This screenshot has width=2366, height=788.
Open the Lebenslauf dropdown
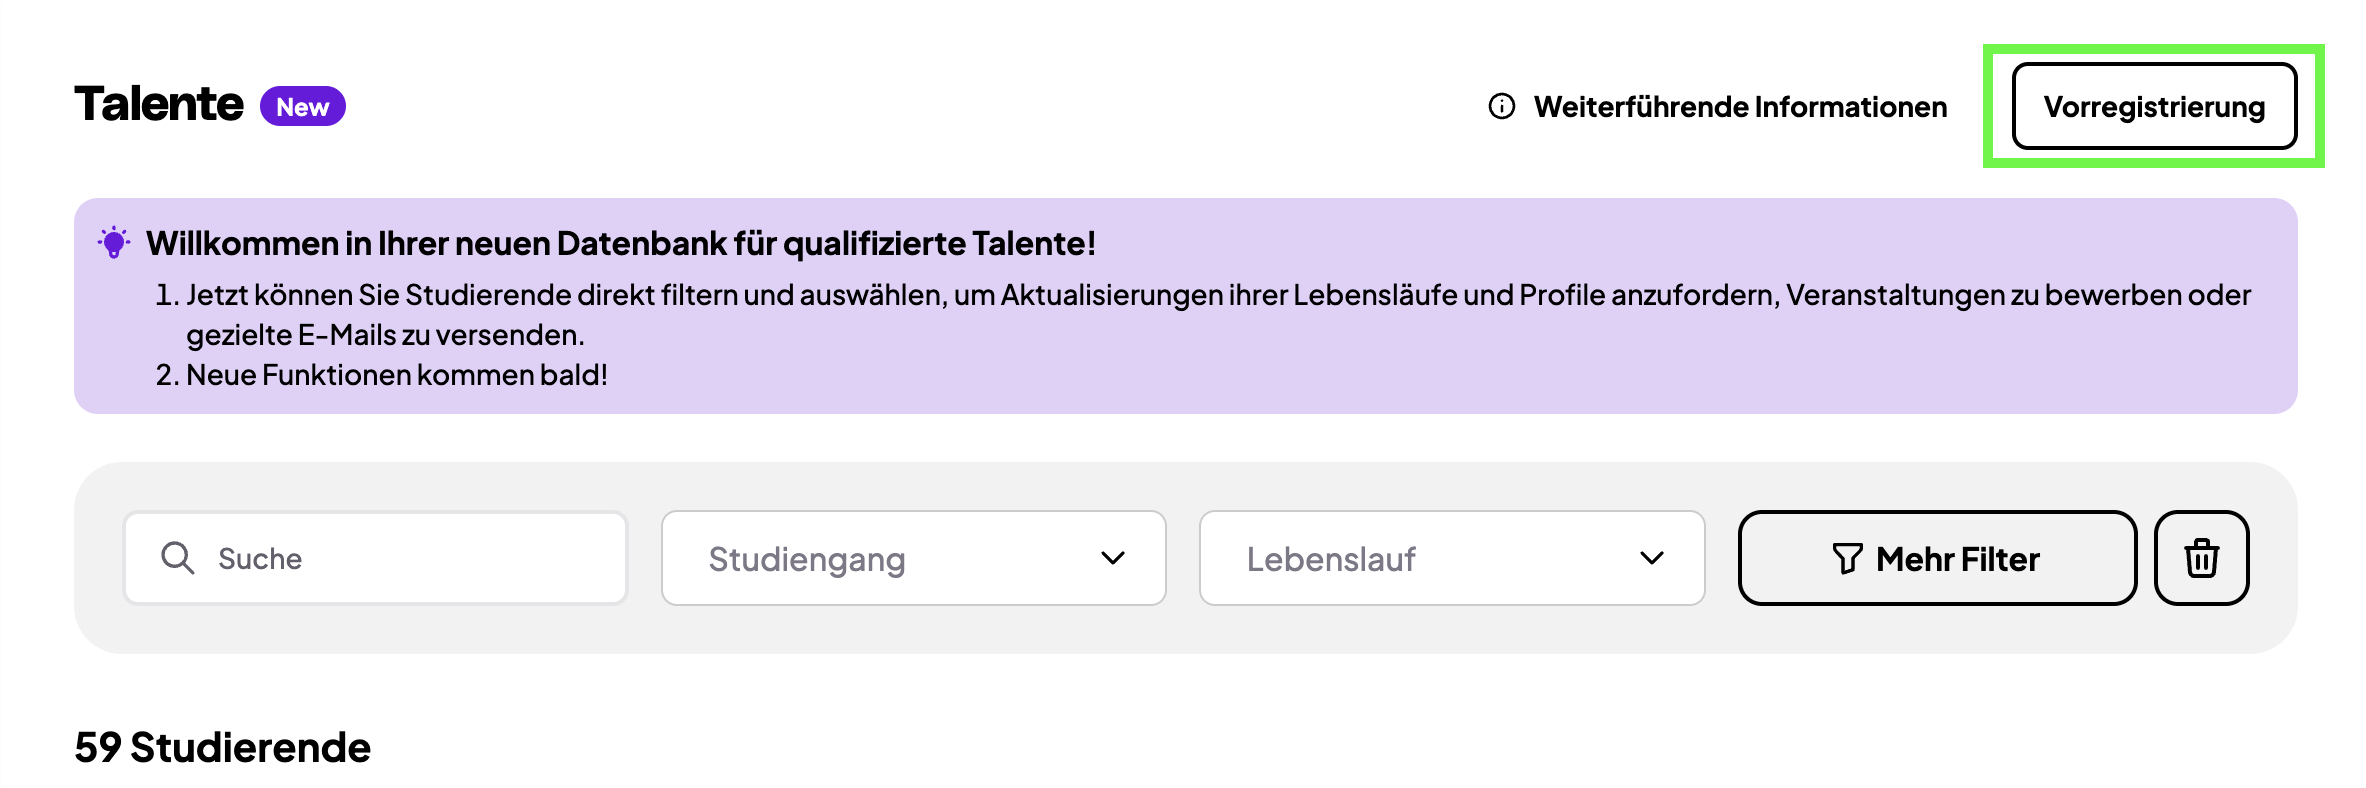click(x=1420, y=558)
